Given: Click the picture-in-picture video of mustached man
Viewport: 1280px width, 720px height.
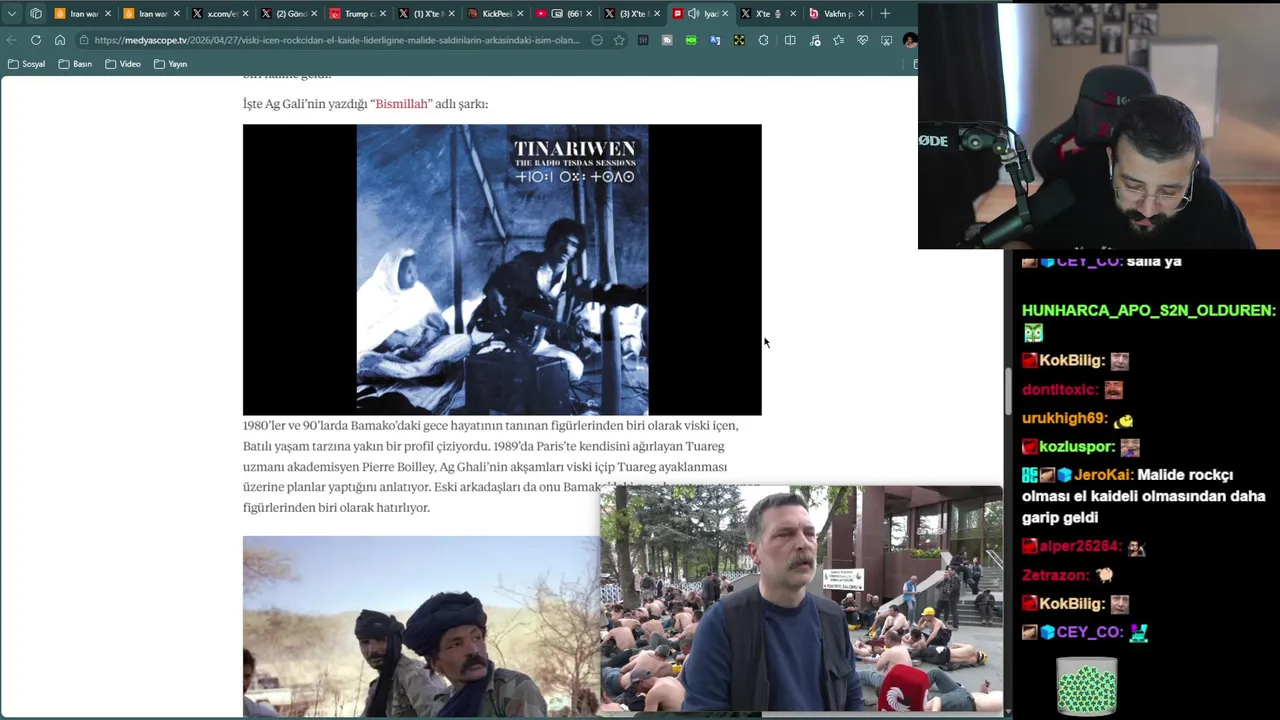Looking at the screenshot, I should [801, 599].
